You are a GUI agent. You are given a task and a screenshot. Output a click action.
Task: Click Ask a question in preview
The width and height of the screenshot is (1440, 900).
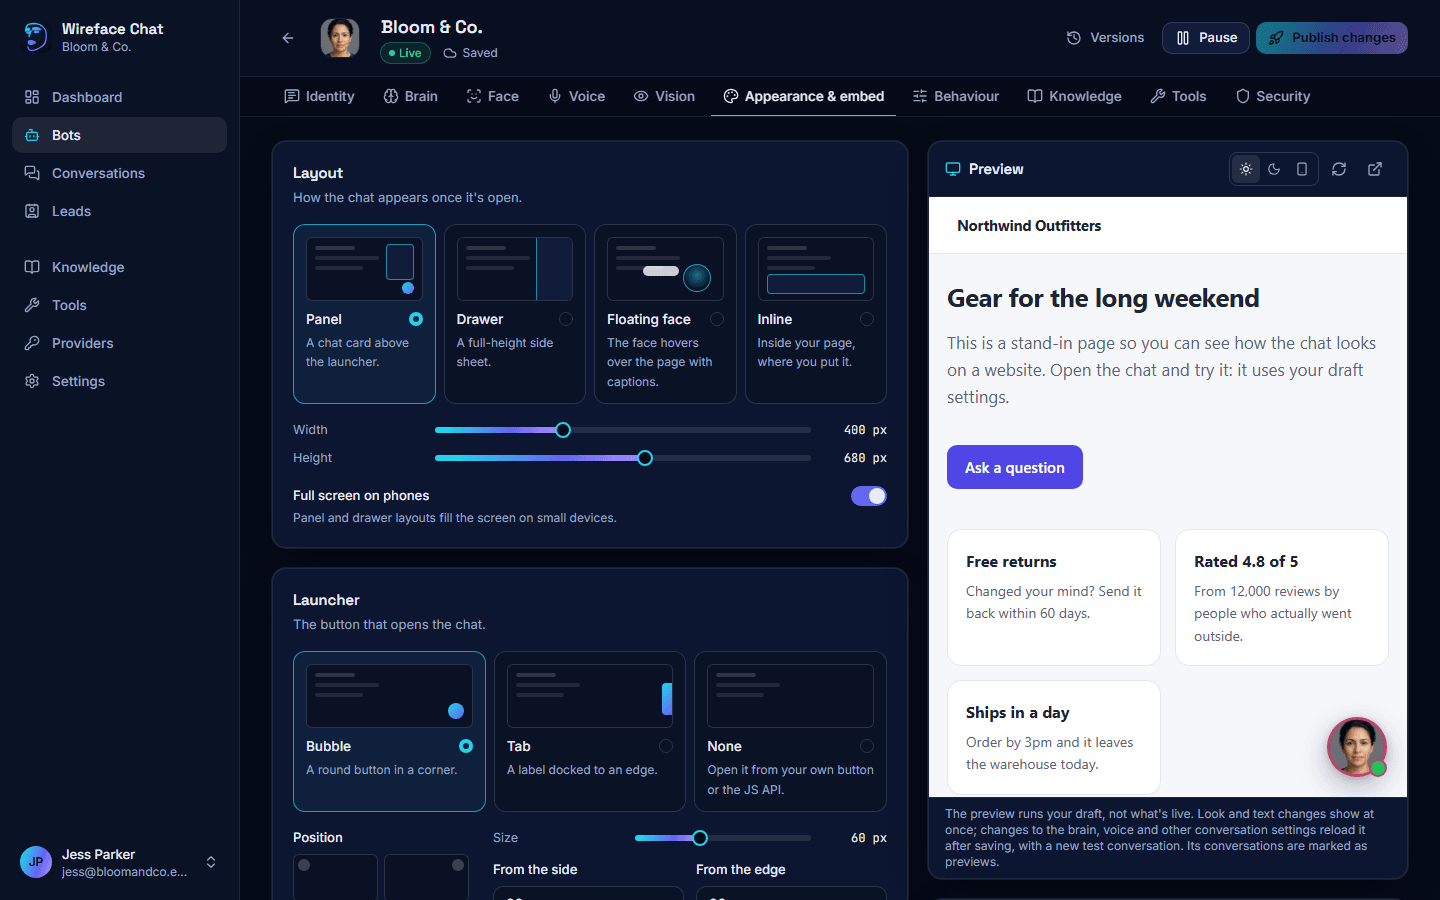[1014, 467]
